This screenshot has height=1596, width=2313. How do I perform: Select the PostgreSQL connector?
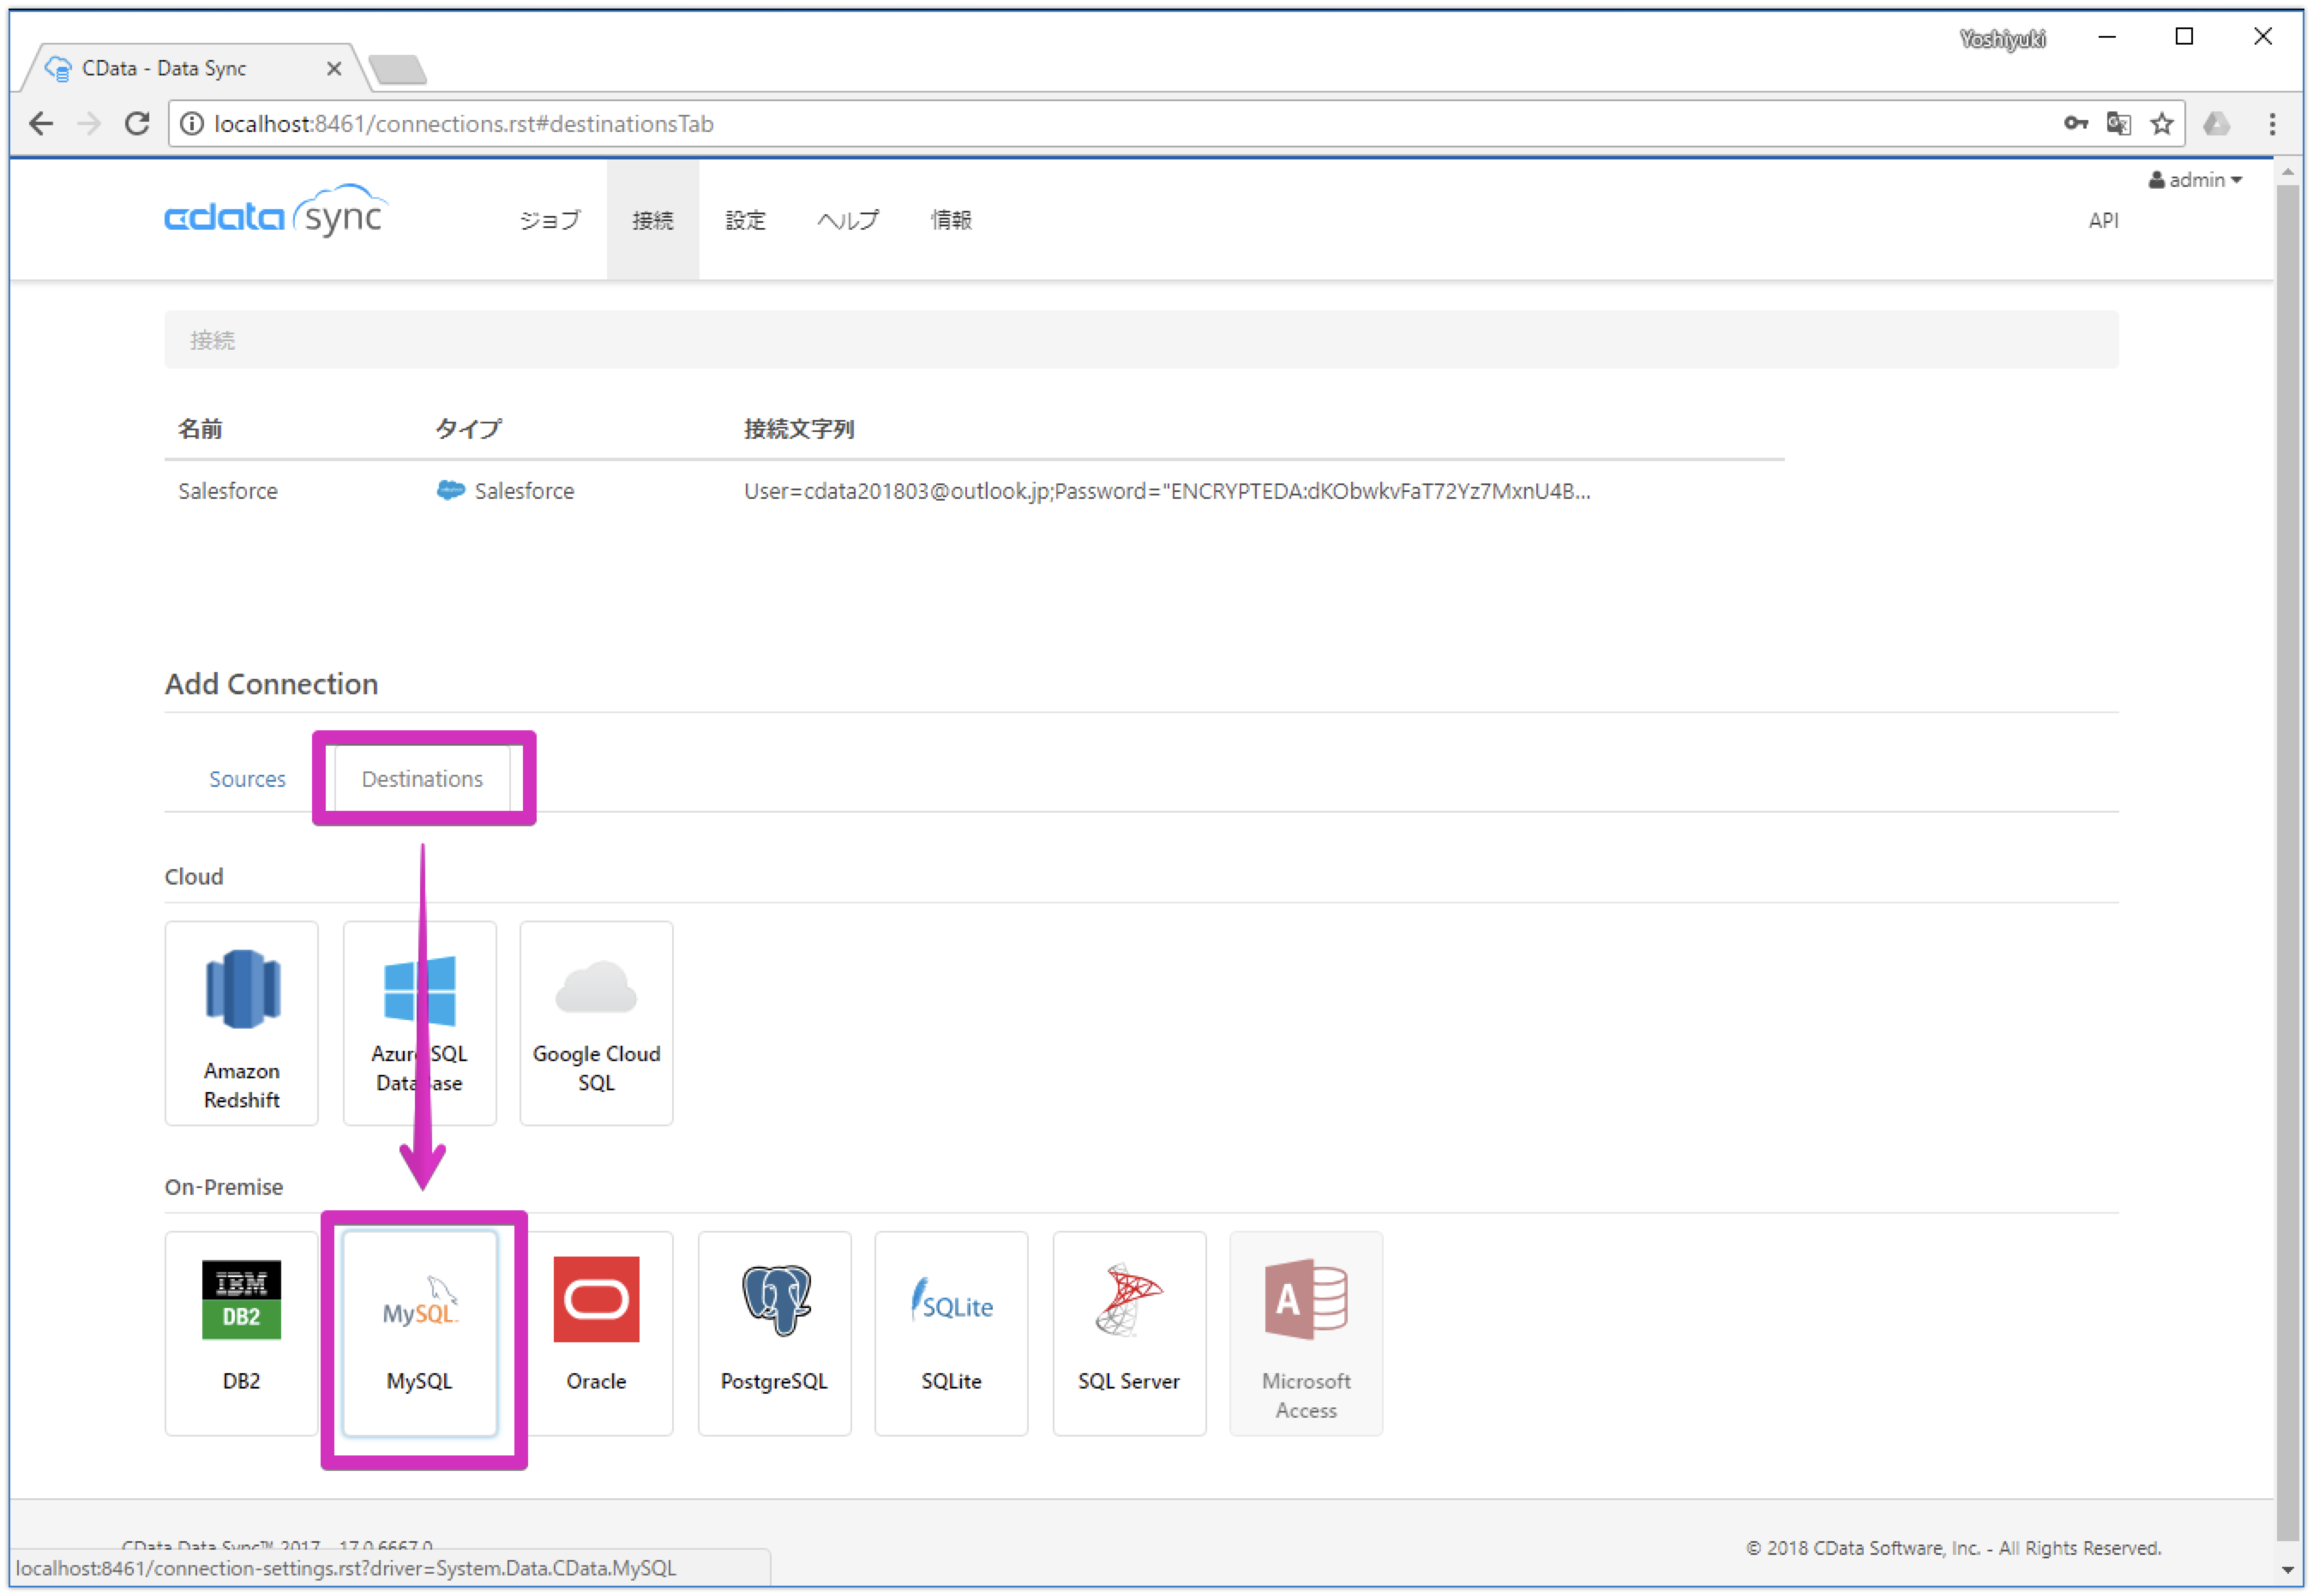[x=774, y=1332]
